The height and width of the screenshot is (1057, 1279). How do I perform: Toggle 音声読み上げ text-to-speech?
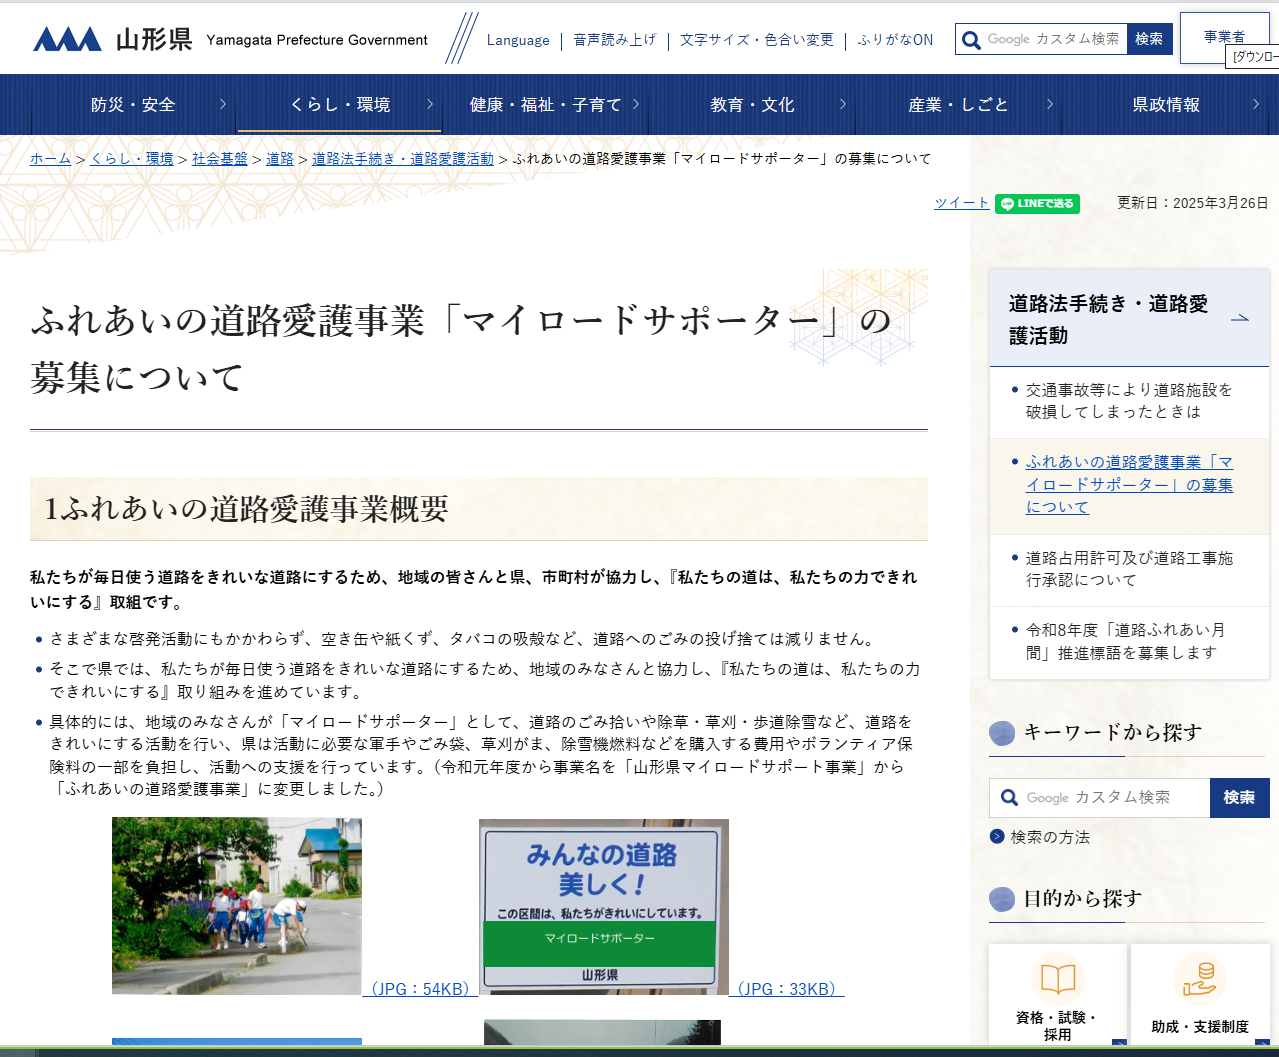point(614,40)
